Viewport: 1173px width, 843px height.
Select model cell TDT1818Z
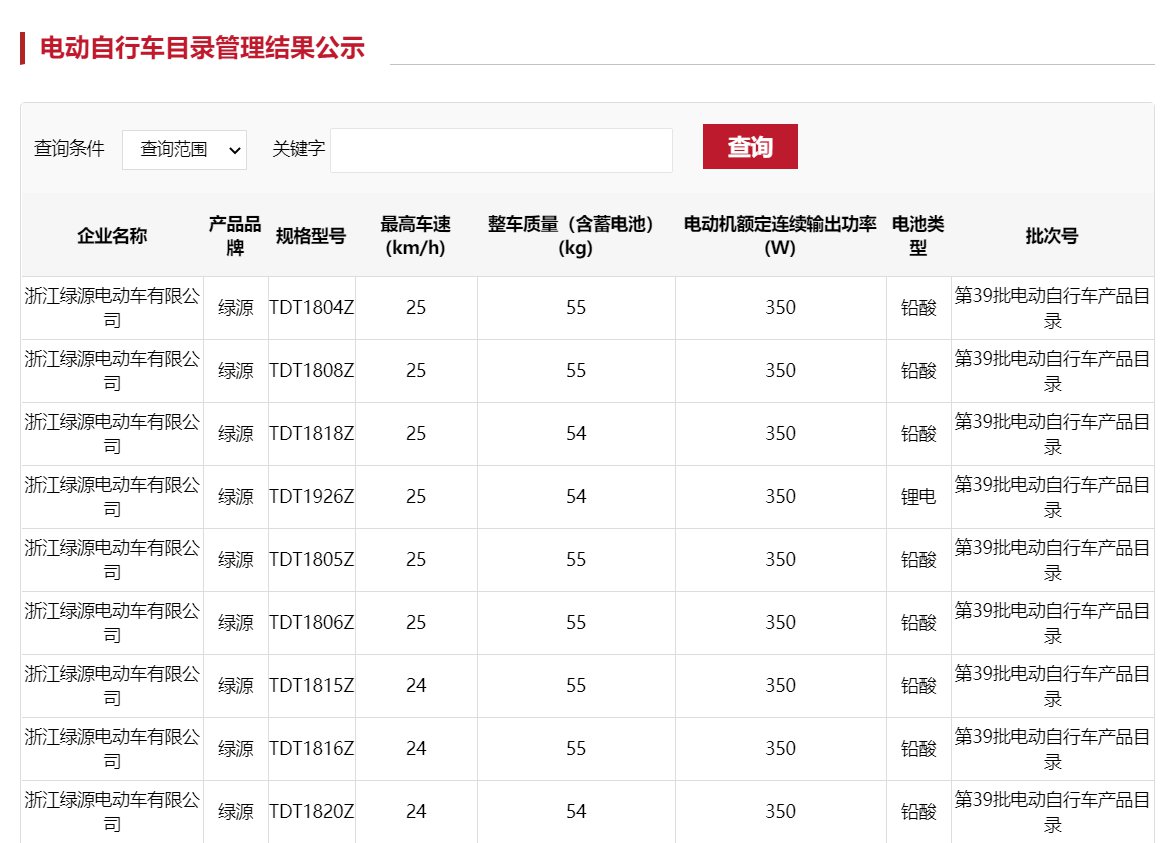[x=311, y=434]
